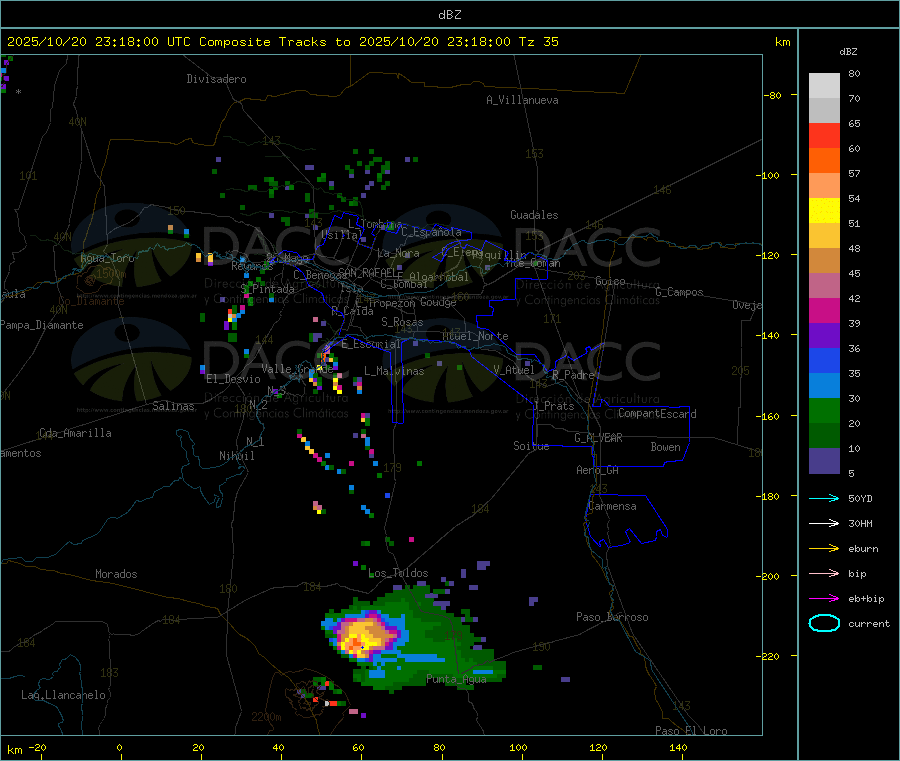Click the 'Salinas' map label
Screen dimensions: 900x761
point(173,406)
